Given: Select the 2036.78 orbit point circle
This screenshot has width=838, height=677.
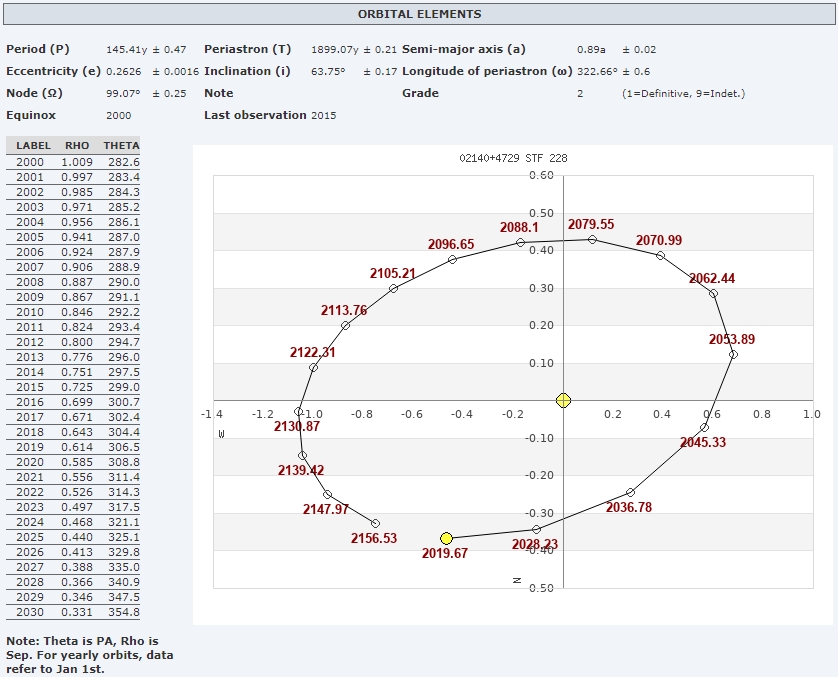Looking at the screenshot, I should coord(630,492).
